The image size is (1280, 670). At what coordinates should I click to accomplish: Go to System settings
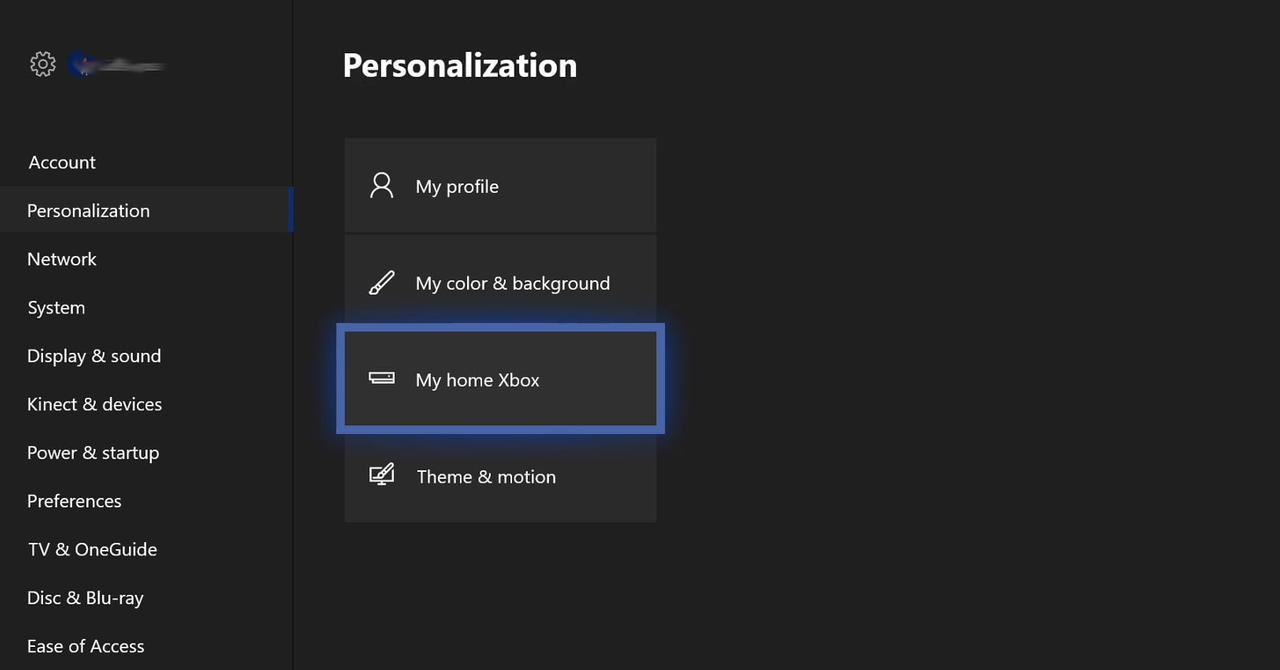click(56, 307)
